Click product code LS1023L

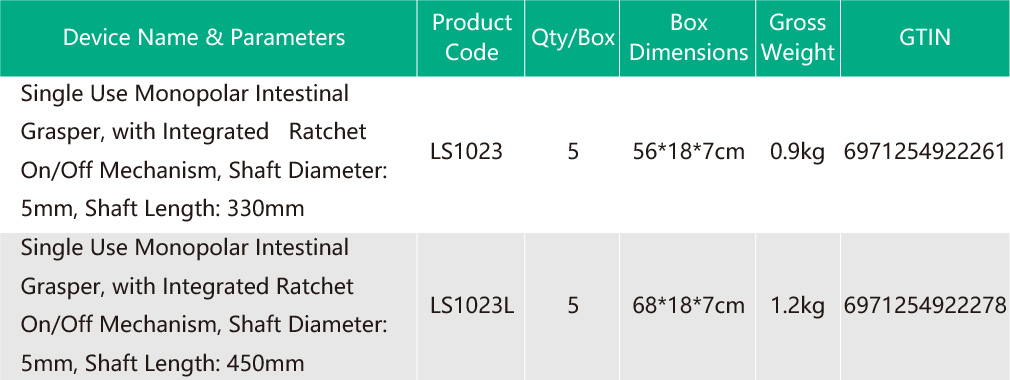(472, 305)
